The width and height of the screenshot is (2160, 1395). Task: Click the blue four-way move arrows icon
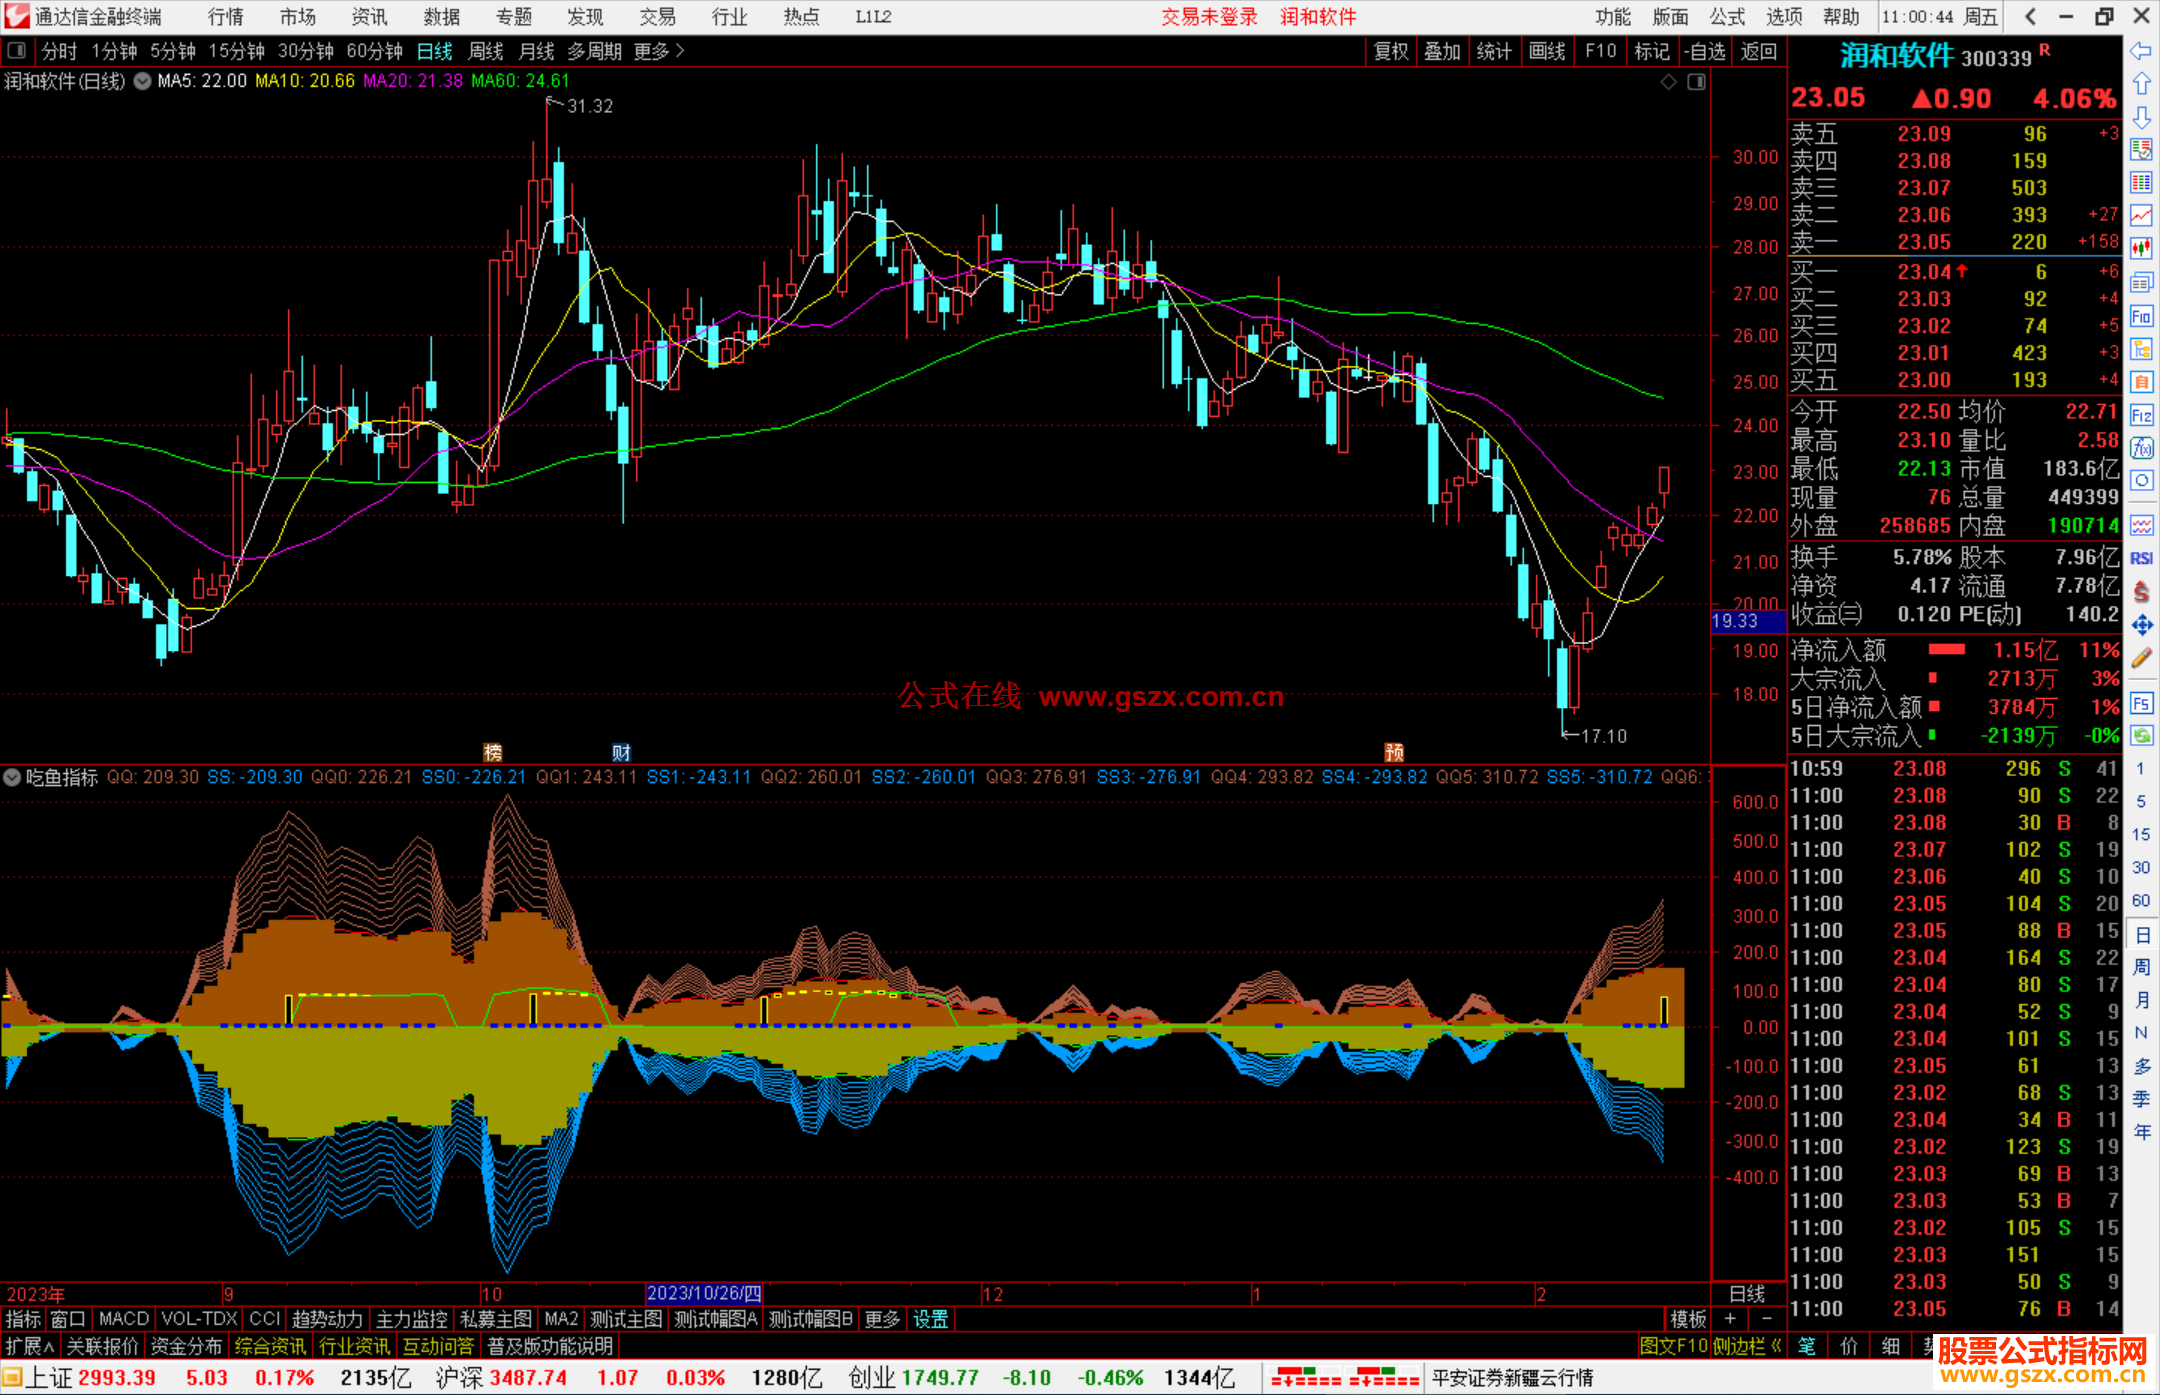[x=2141, y=625]
